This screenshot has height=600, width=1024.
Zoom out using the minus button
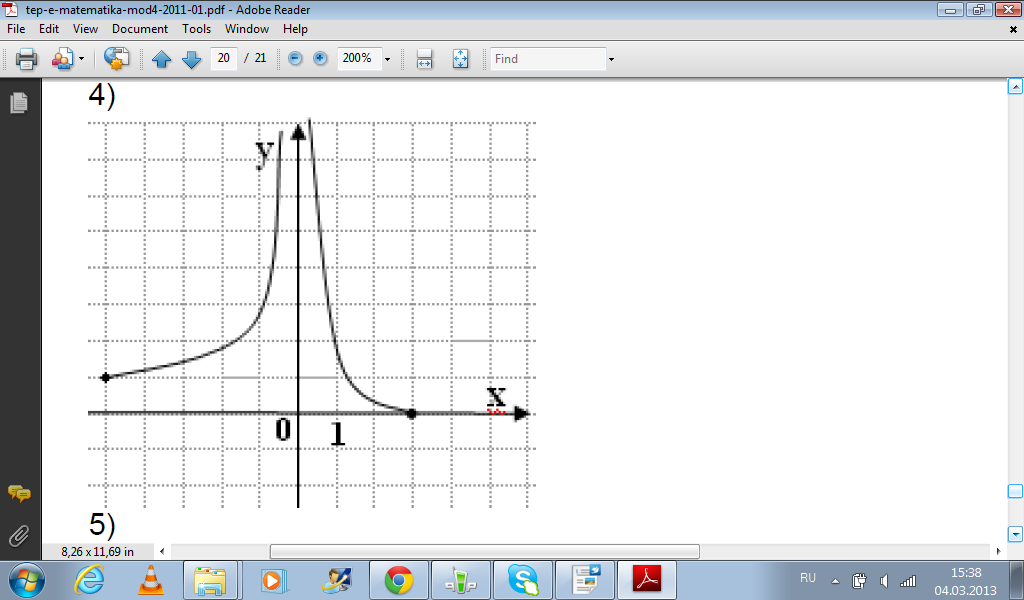point(295,59)
